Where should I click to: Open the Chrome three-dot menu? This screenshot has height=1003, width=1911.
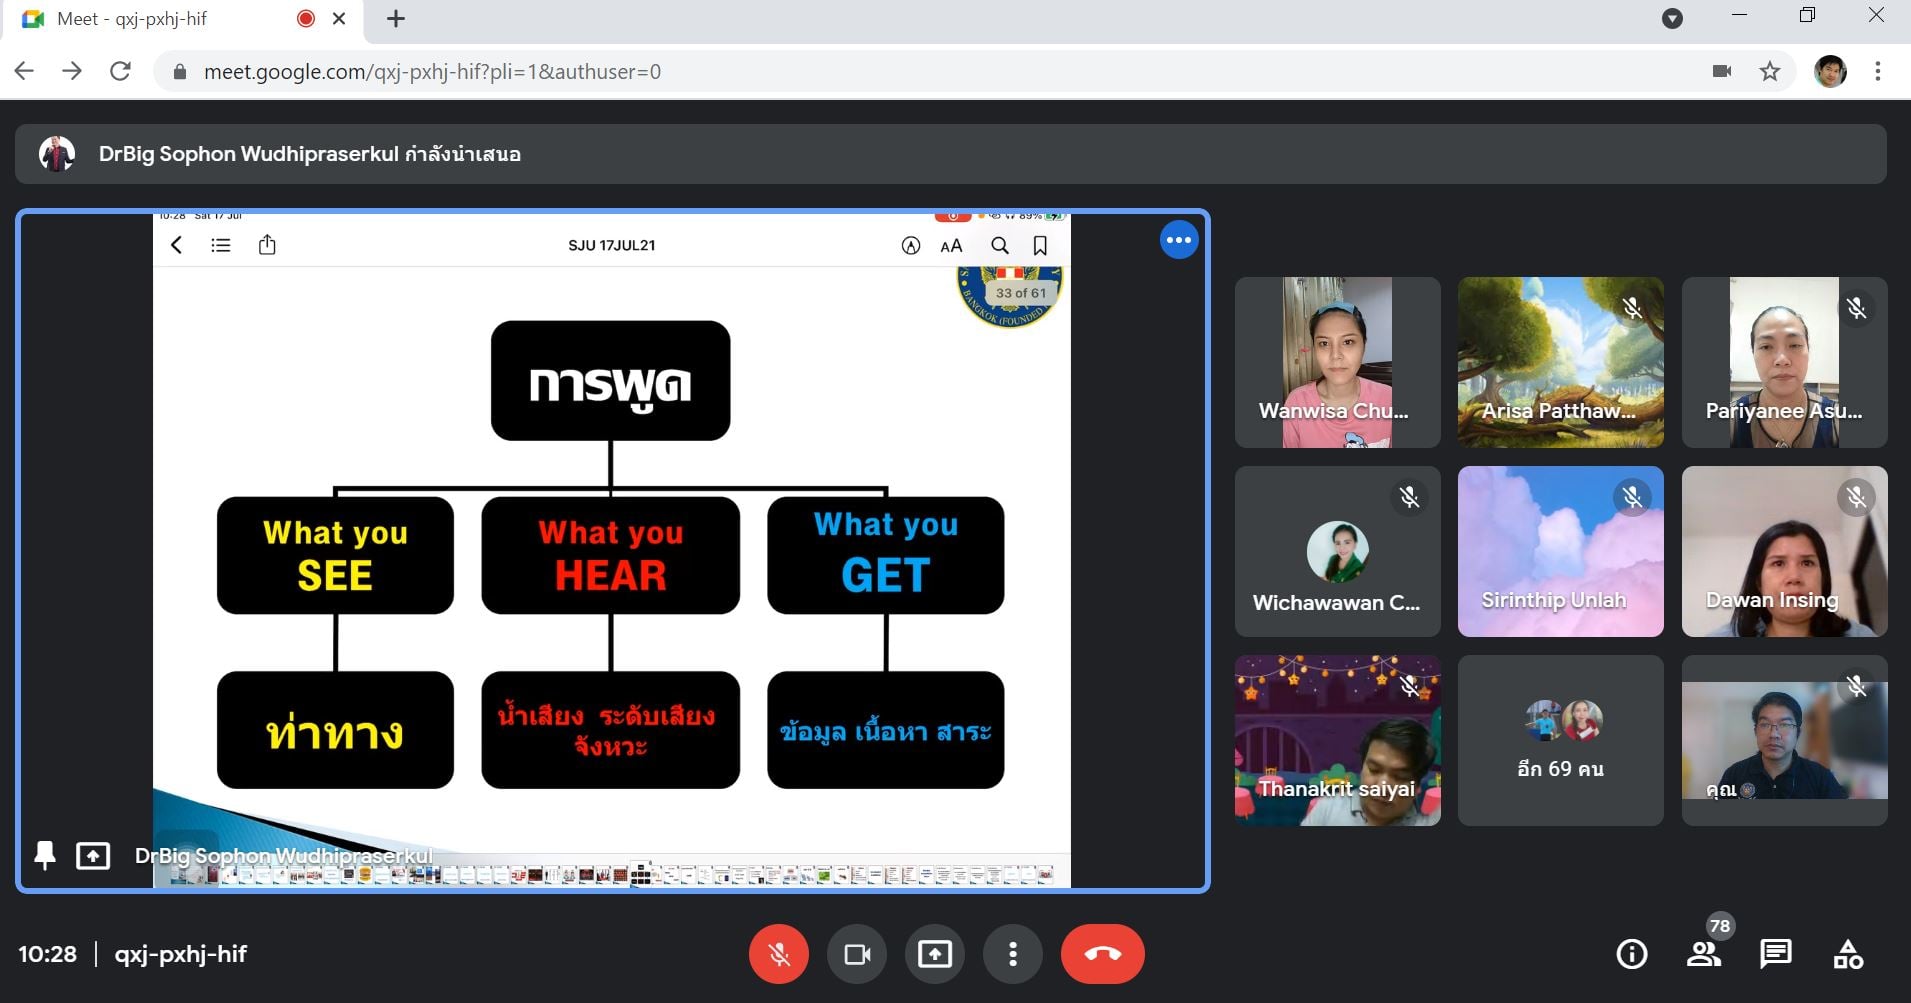1877,71
